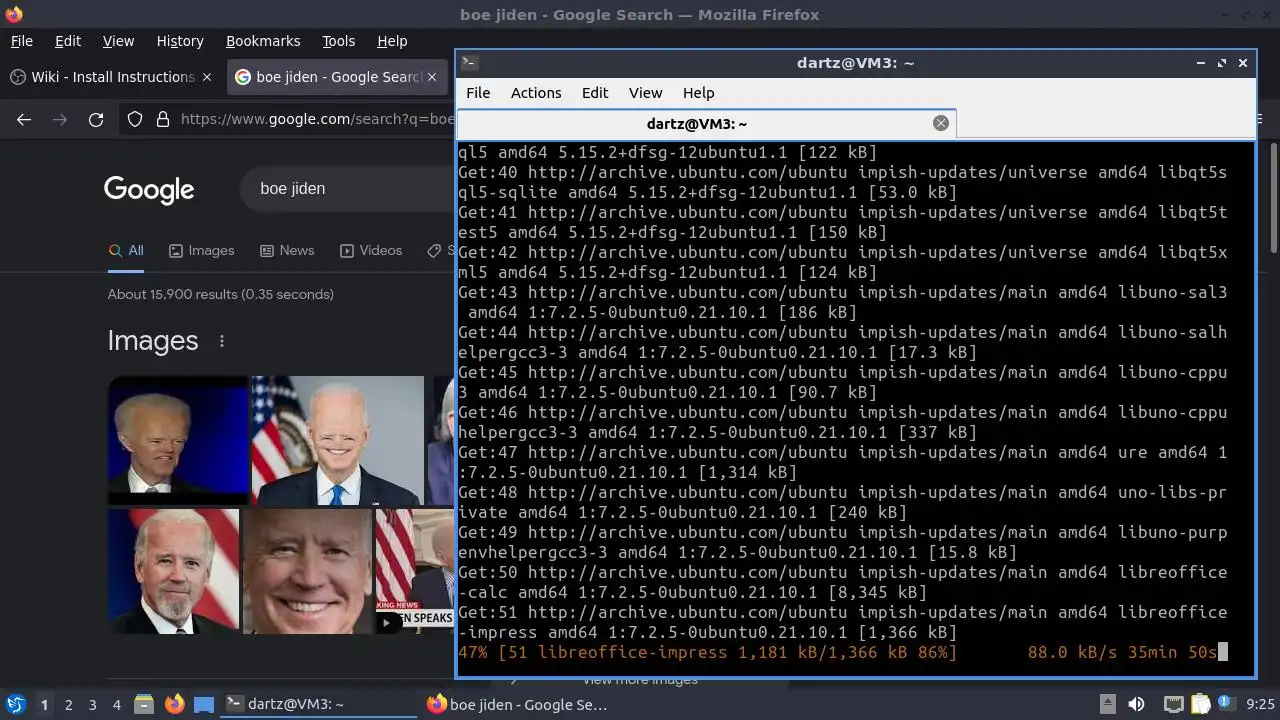Viewport: 1280px width, 720px height.
Task: Click the Firefox back arrow button
Action: (24, 119)
